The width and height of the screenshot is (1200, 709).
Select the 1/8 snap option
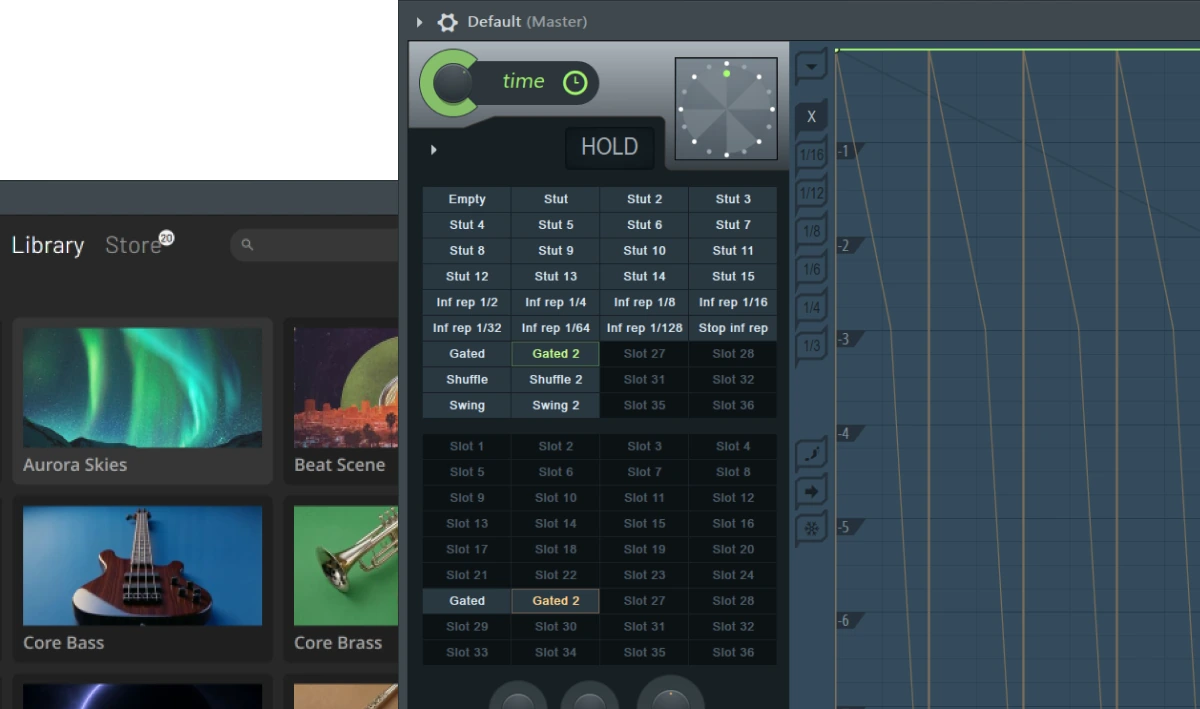(x=811, y=231)
